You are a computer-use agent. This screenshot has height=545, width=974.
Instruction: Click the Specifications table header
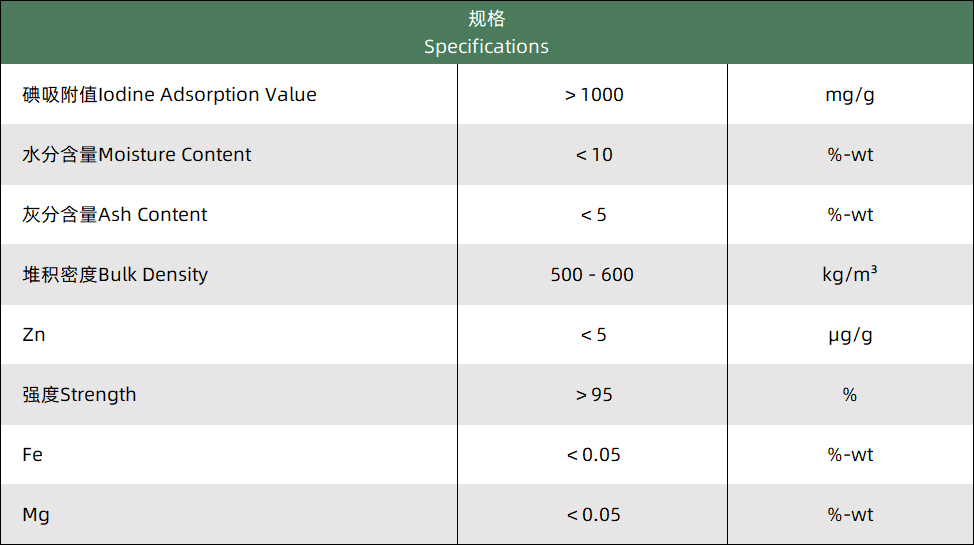pyautogui.click(x=486, y=33)
